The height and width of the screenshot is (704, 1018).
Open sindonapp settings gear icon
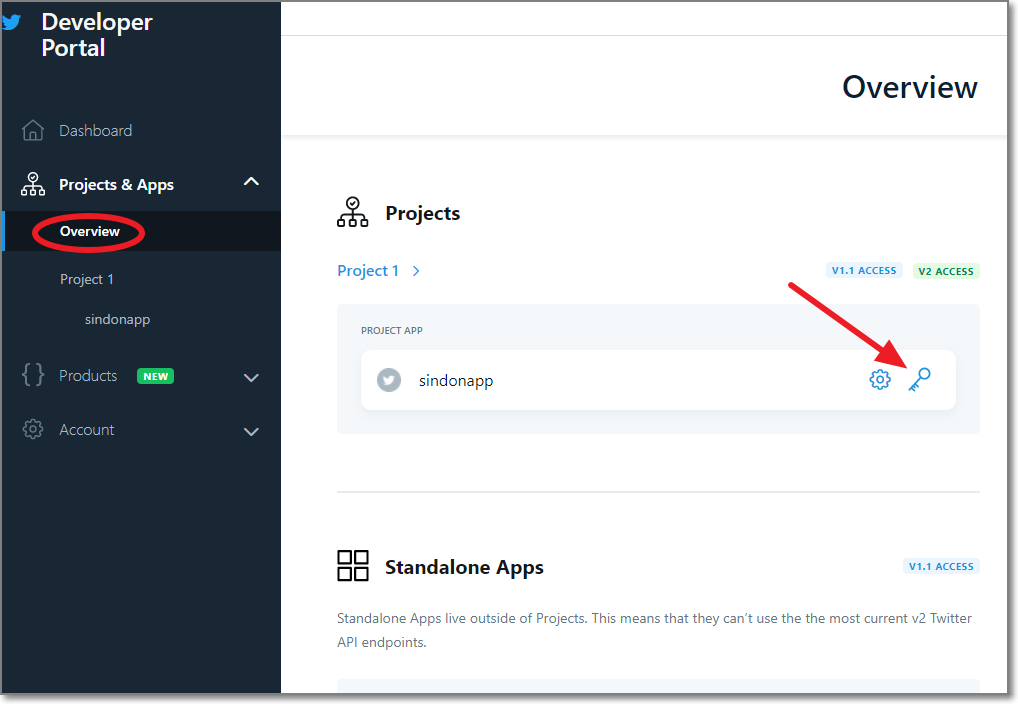[880, 380]
